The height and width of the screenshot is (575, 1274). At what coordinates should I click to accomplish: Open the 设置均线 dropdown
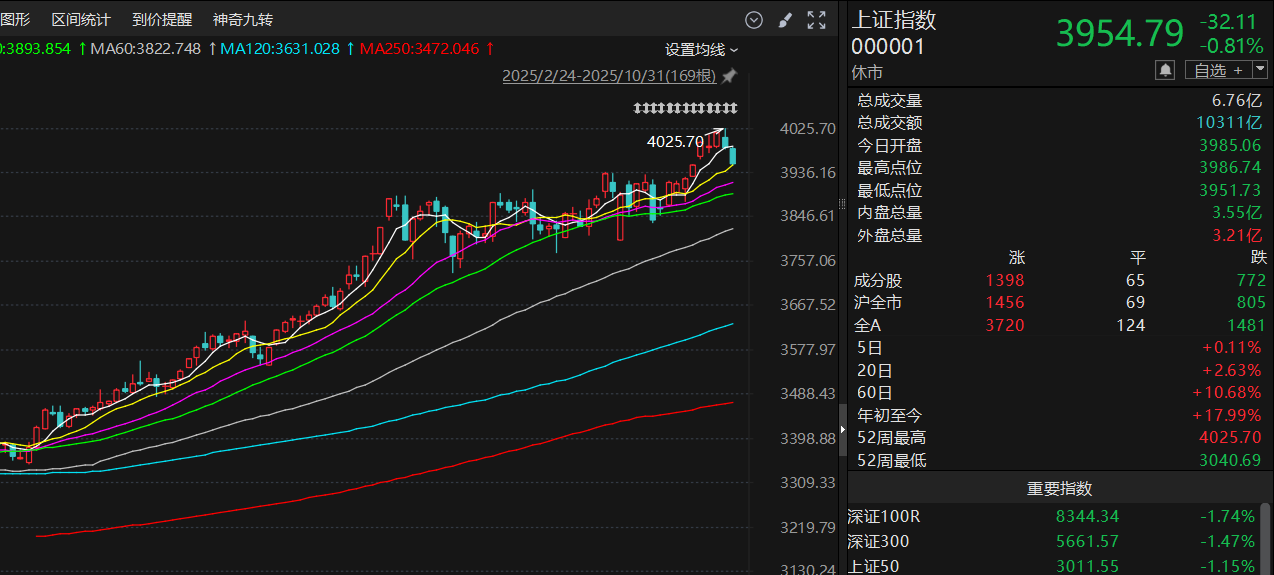[702, 49]
